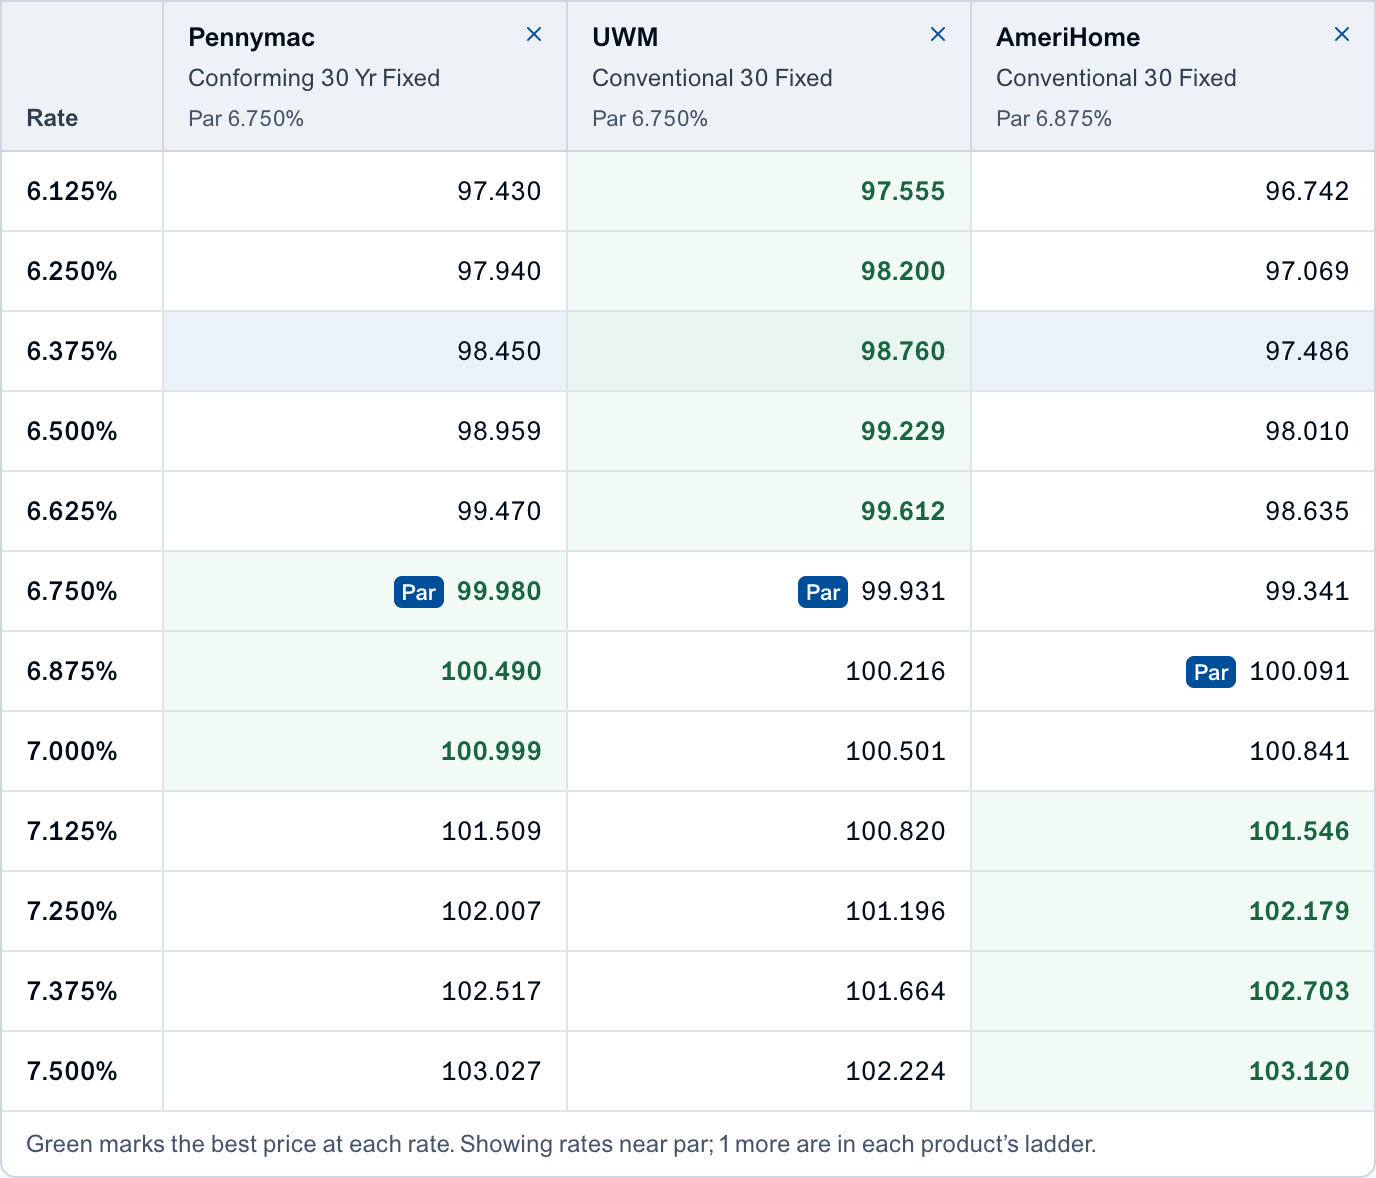
Task: Click UWM price 102.224
Action: pyautogui.click(x=895, y=1071)
